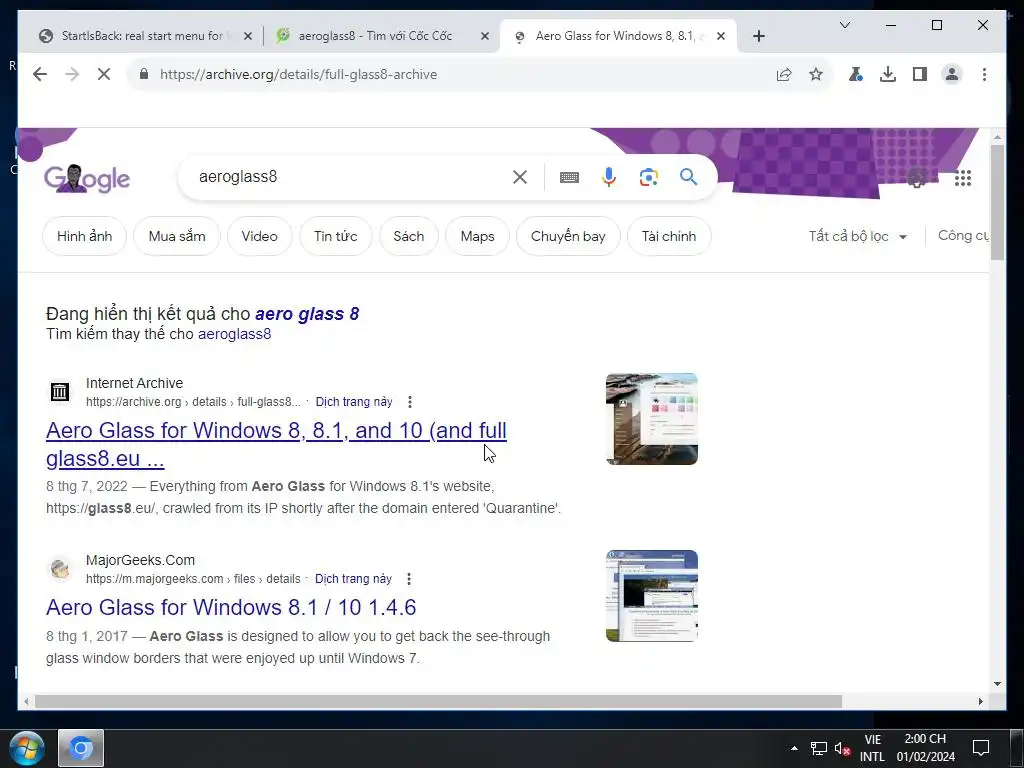Click the Internet Archive site icon
Image resolution: width=1024 pixels, height=768 pixels.
point(59,392)
